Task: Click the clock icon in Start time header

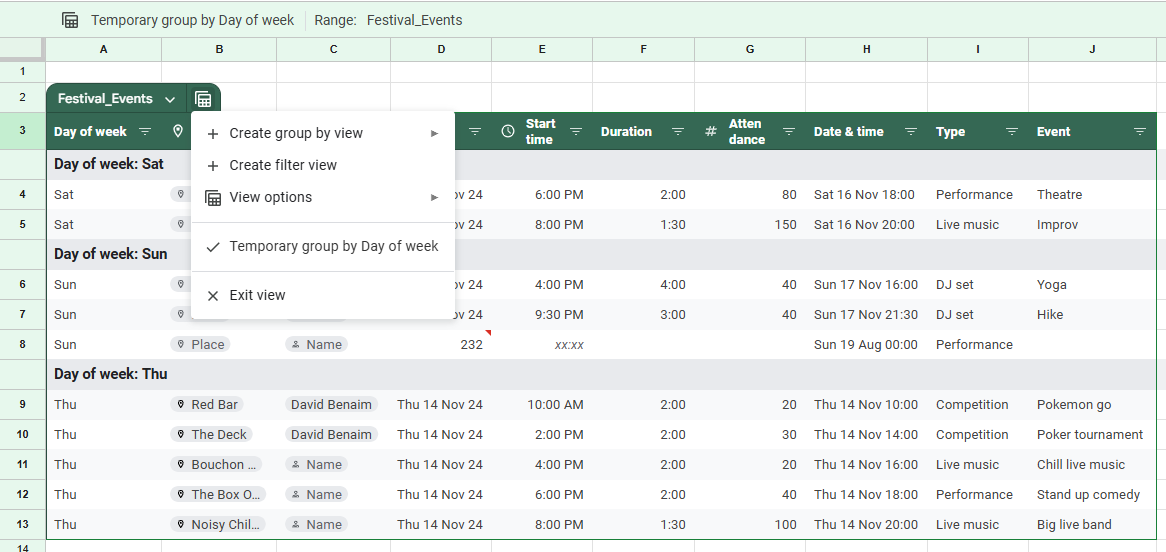Action: coord(508,131)
